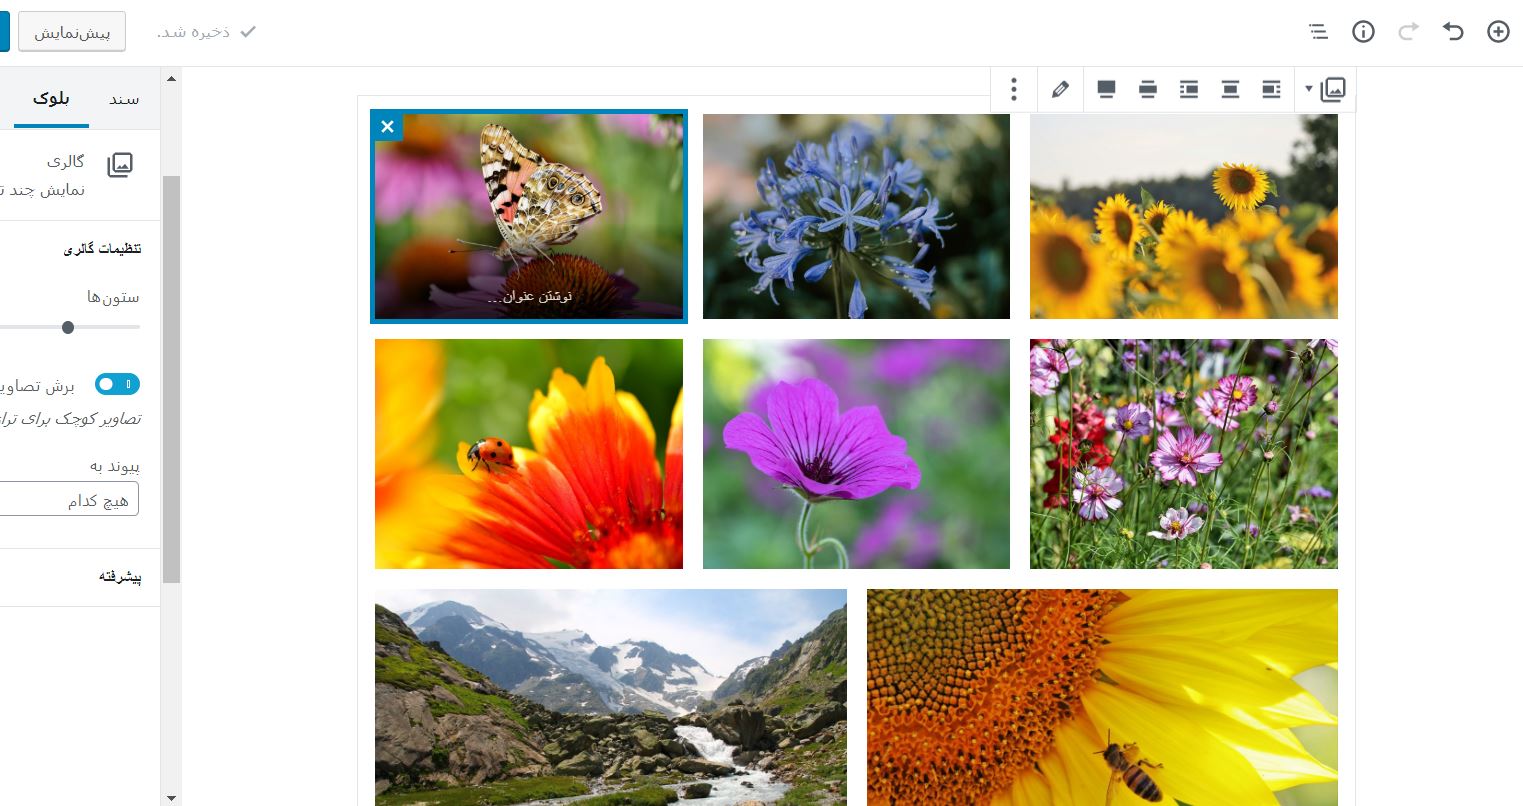
Task: Click the ذخیره شد saved status
Action: tap(207, 32)
